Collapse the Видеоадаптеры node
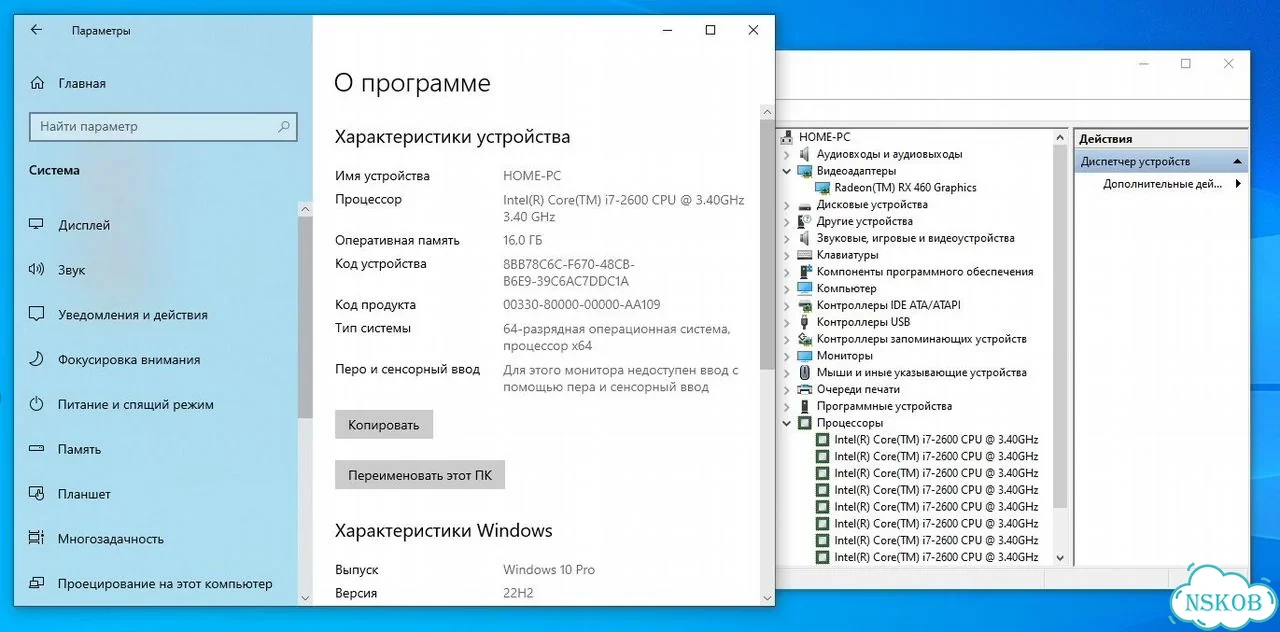This screenshot has width=1280, height=632. click(x=787, y=171)
